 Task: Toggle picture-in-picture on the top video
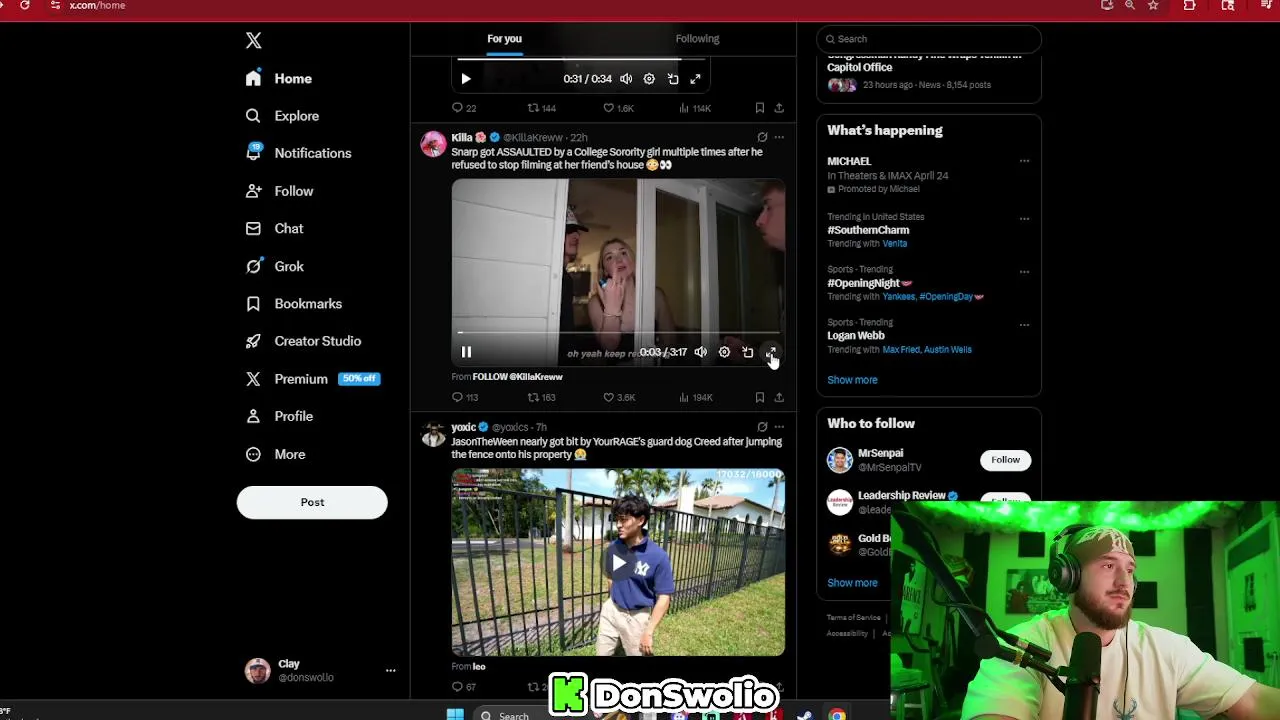coord(673,79)
